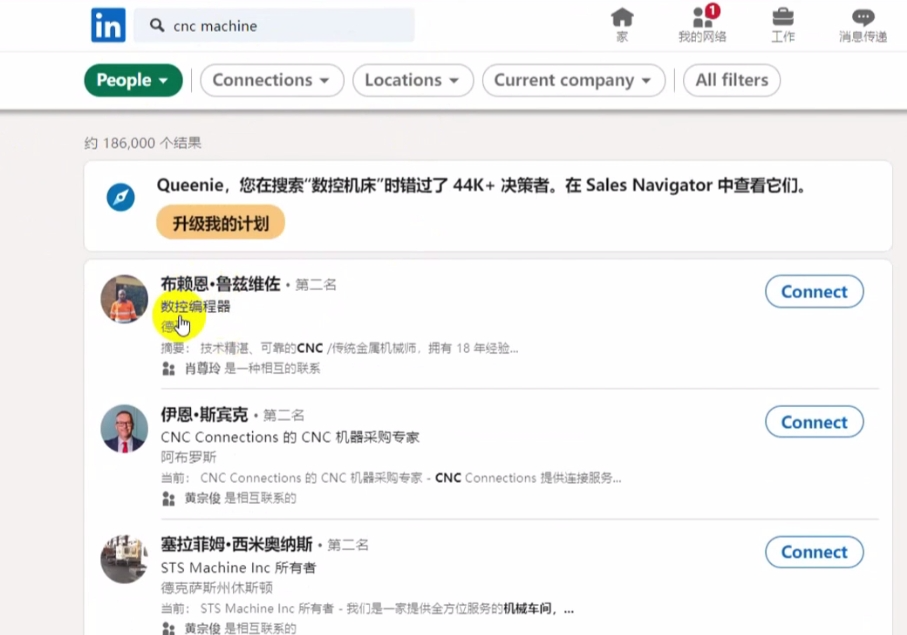Click summary text 技术精湛、可靠的CNC
The height and width of the screenshot is (635, 907).
pyautogui.click(x=261, y=348)
